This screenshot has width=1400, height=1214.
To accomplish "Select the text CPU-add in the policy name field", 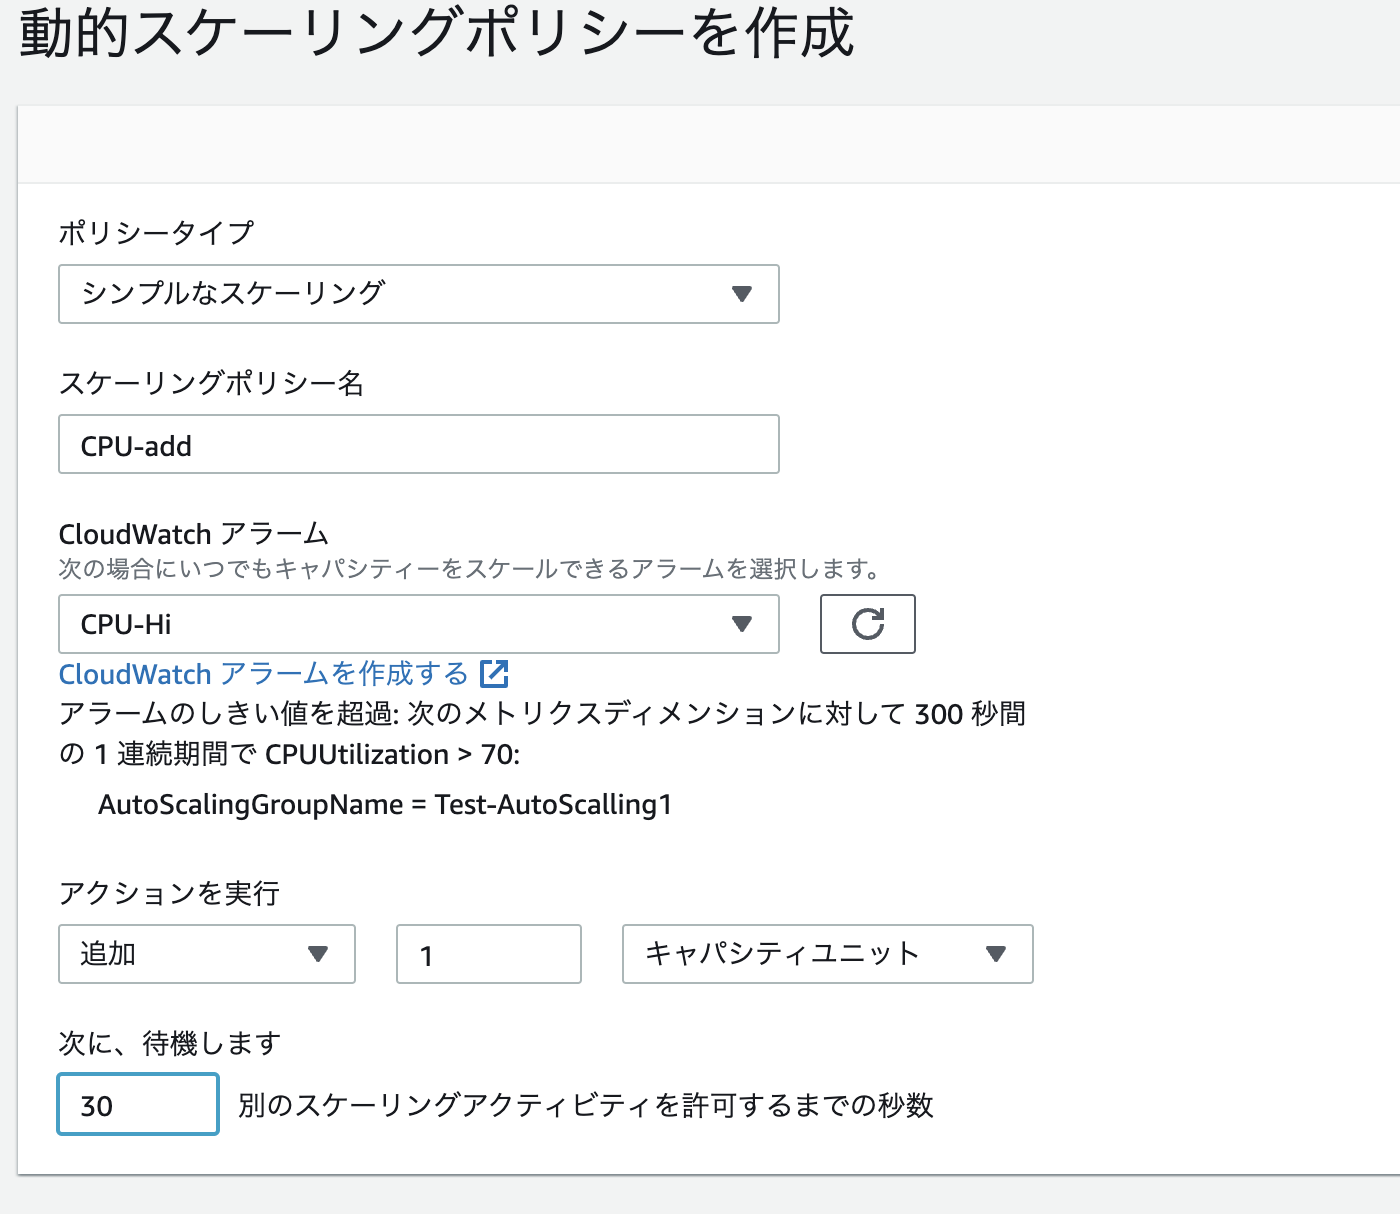I will click(x=136, y=446).
